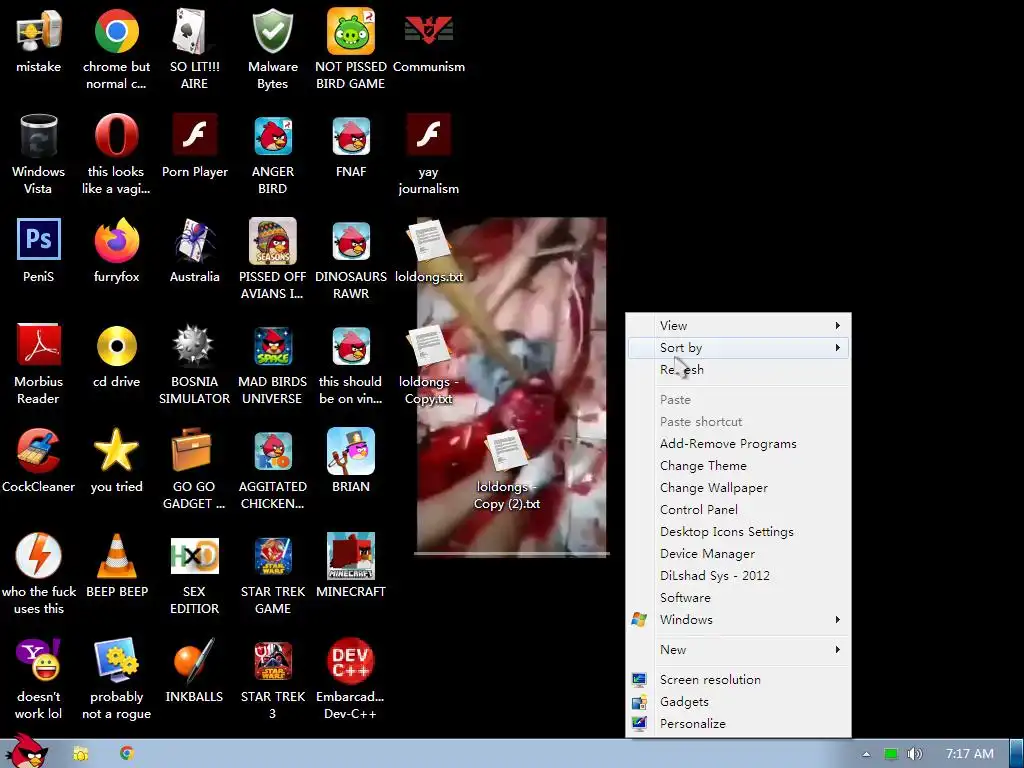Image resolution: width=1024 pixels, height=768 pixels.
Task: Click the 'BEEP BEEP' VLC cone icon
Action: tap(116, 556)
